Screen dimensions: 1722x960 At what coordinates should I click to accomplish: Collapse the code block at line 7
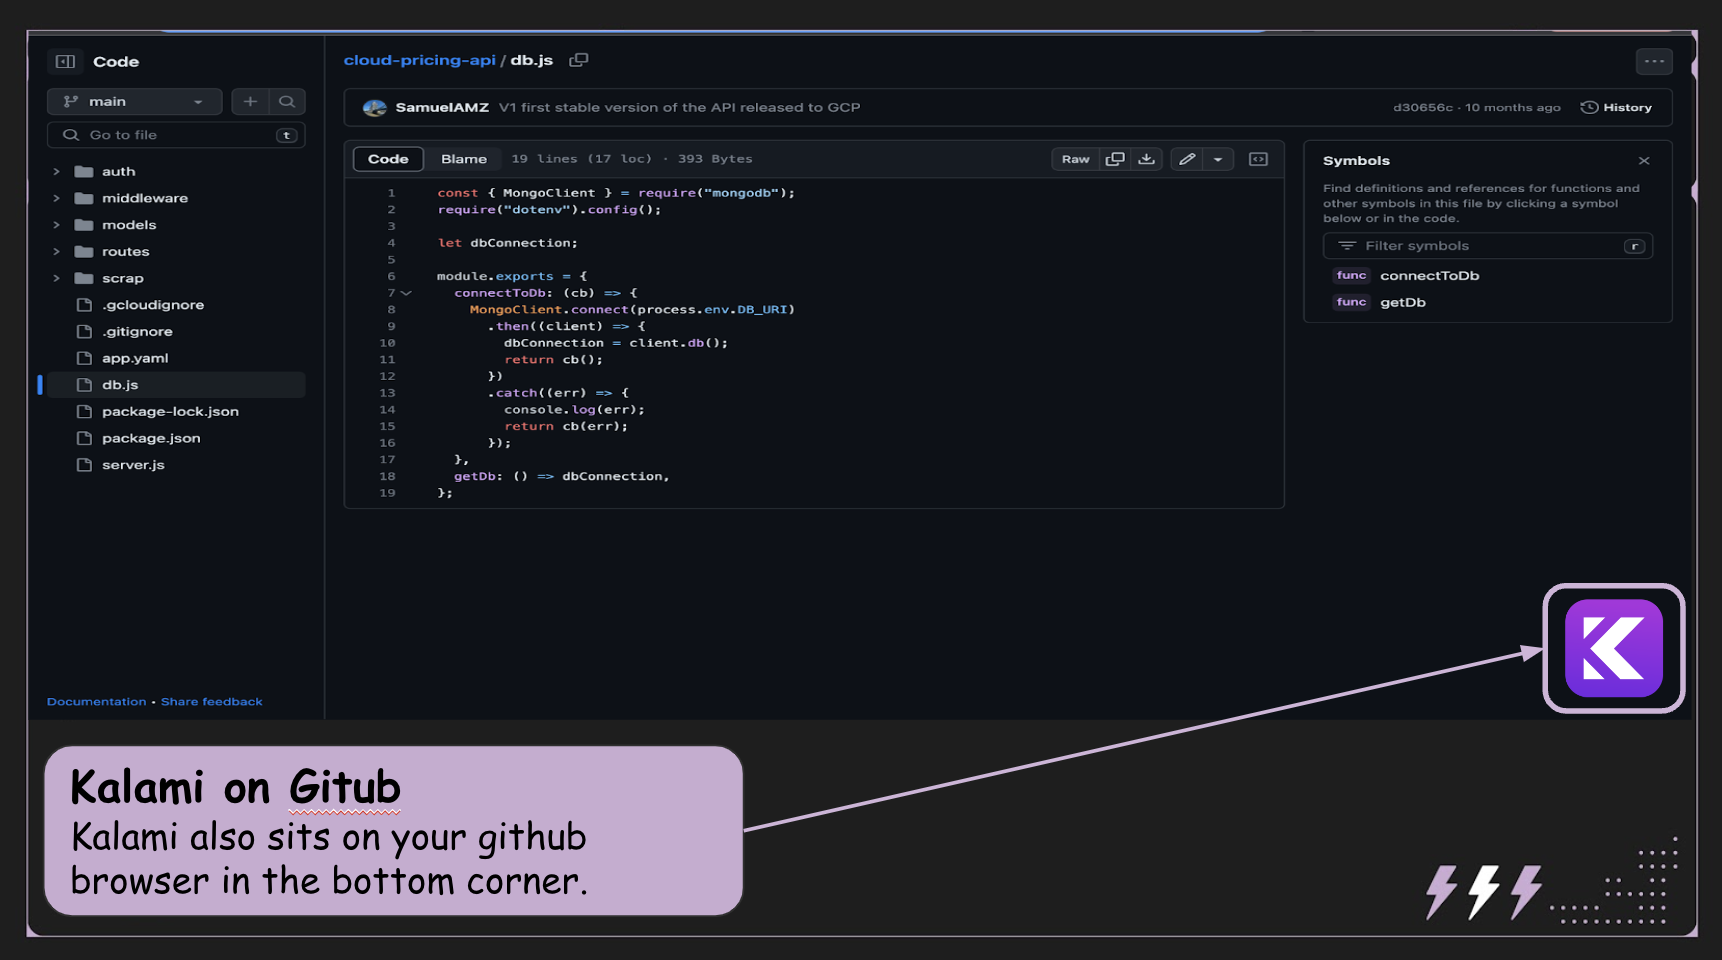pyautogui.click(x=406, y=293)
